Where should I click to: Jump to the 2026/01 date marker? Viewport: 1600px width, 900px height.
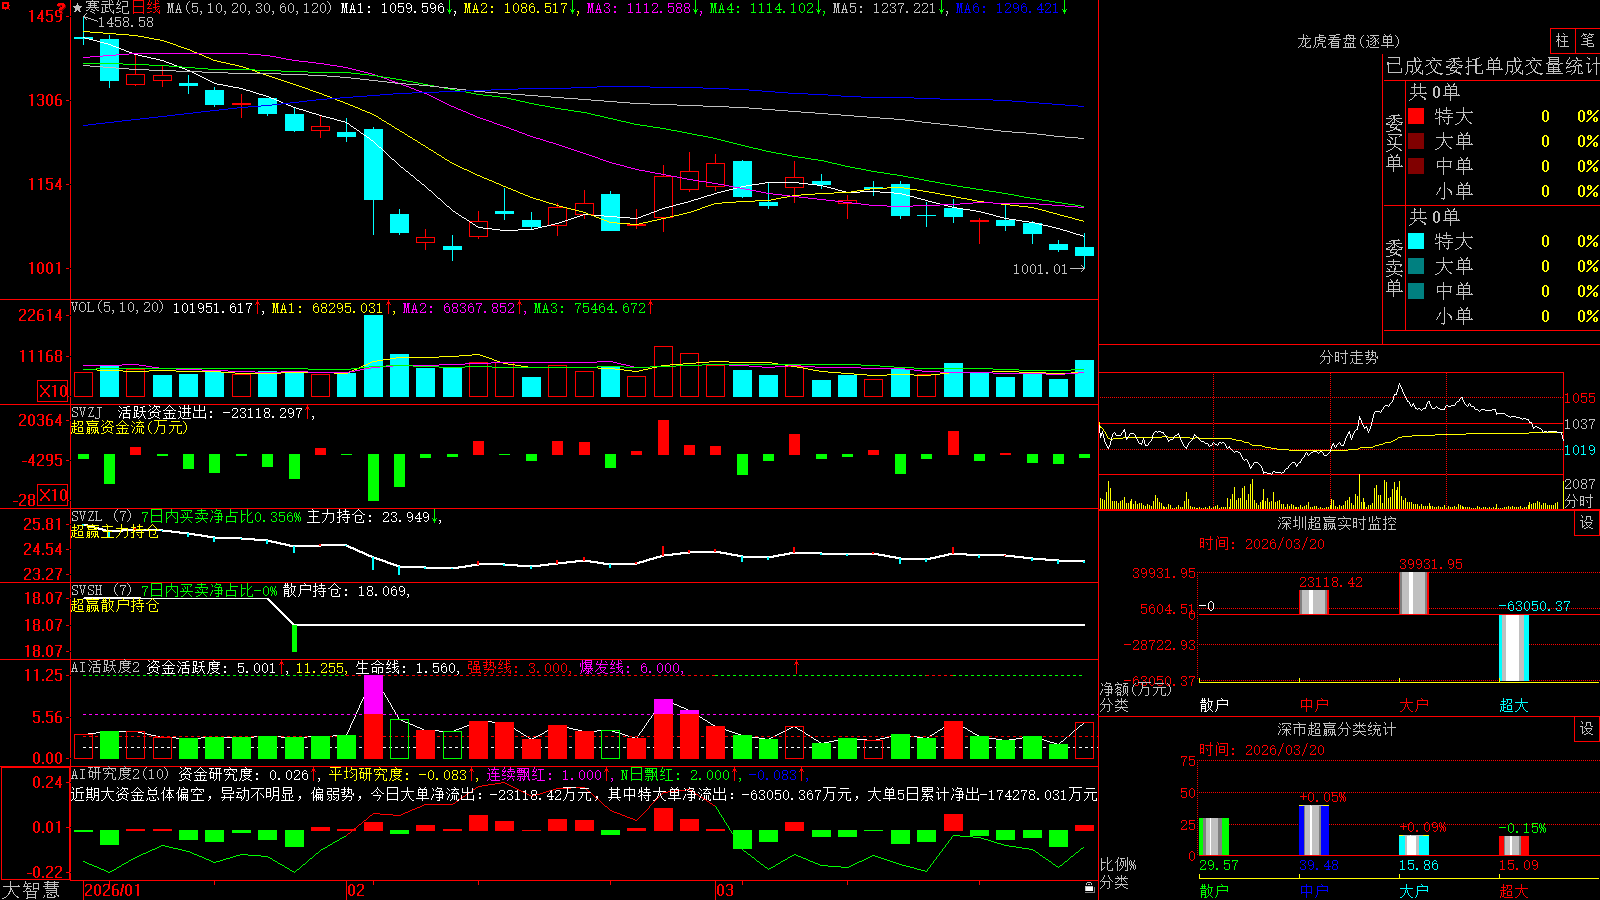click(x=113, y=890)
